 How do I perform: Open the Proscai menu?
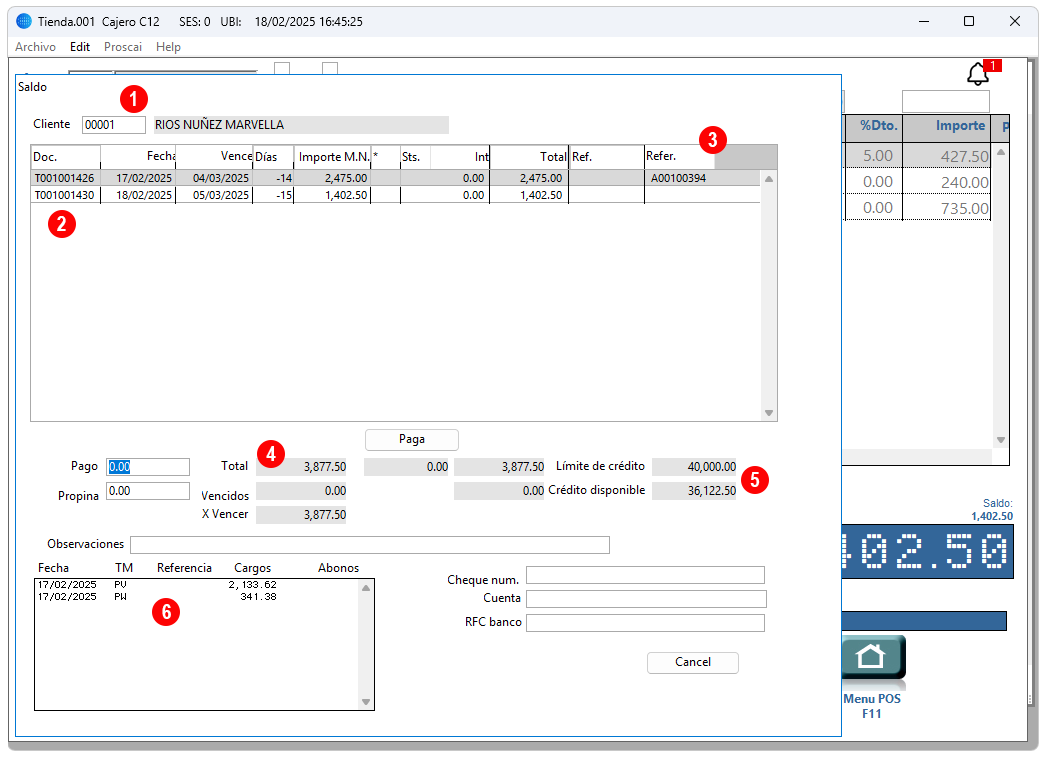click(123, 47)
